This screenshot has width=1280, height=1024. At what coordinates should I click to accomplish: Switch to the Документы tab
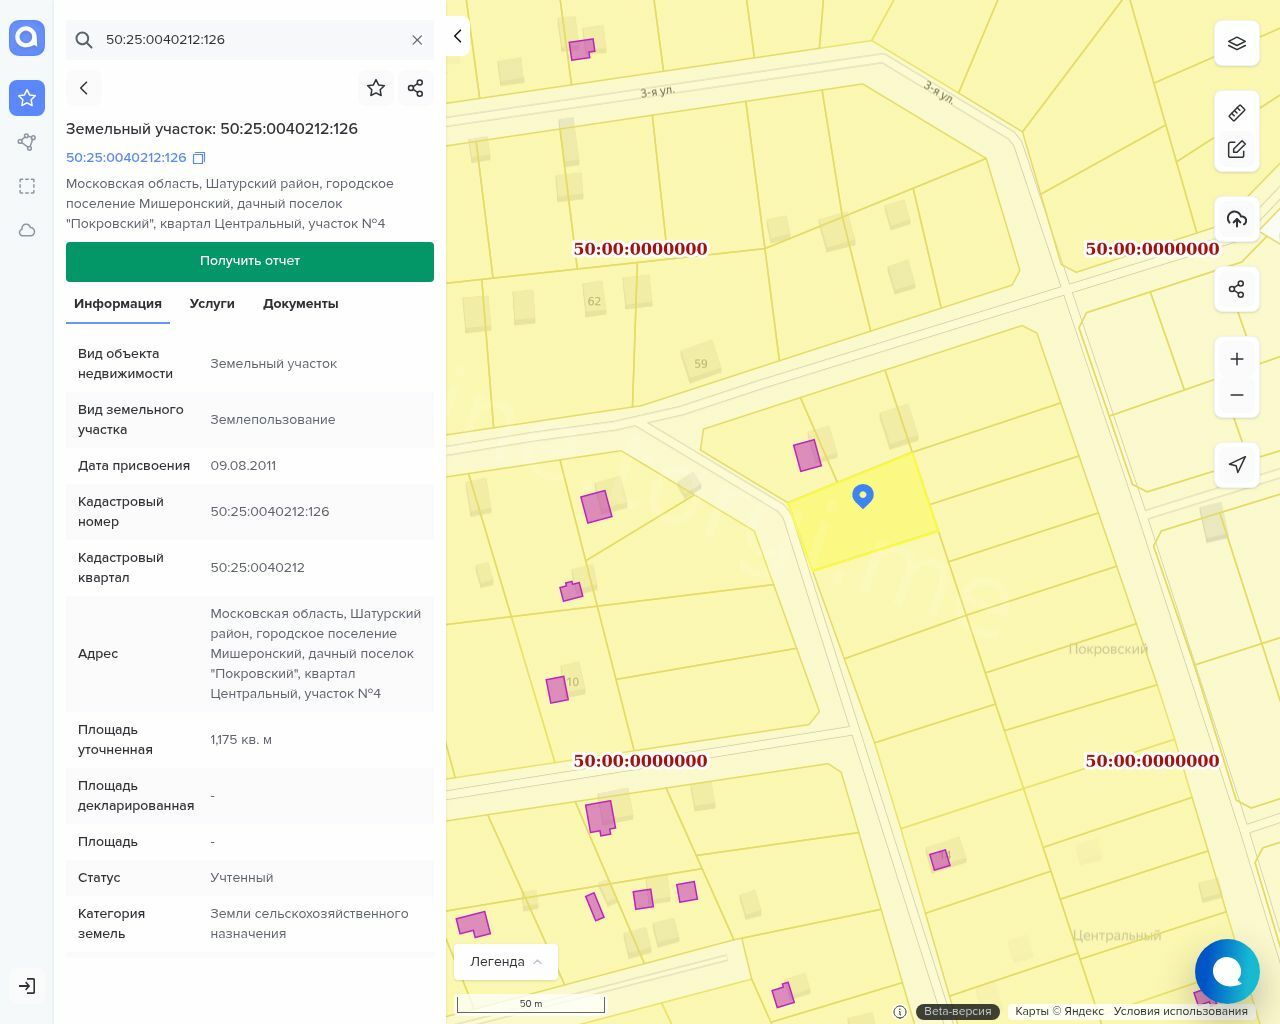[x=300, y=304]
